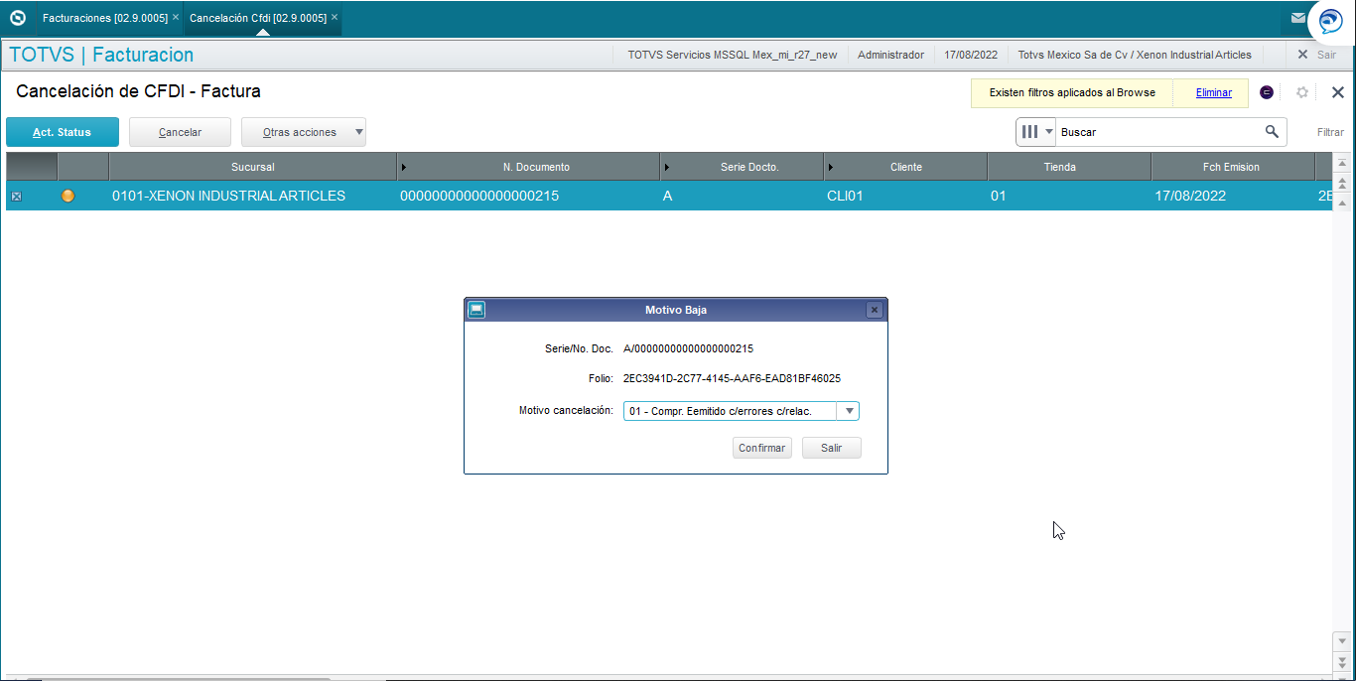Viewport: 1356px width, 681px height.
Task: Sort by the Sucursal column header
Action: pyautogui.click(x=252, y=167)
